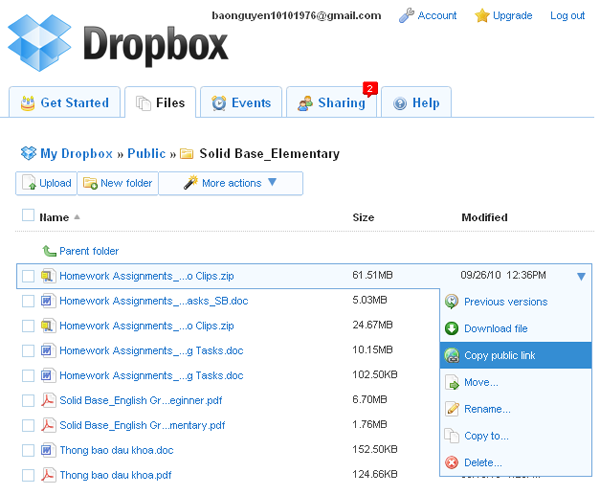Open the More actions dropdown arrow

click(x=272, y=182)
